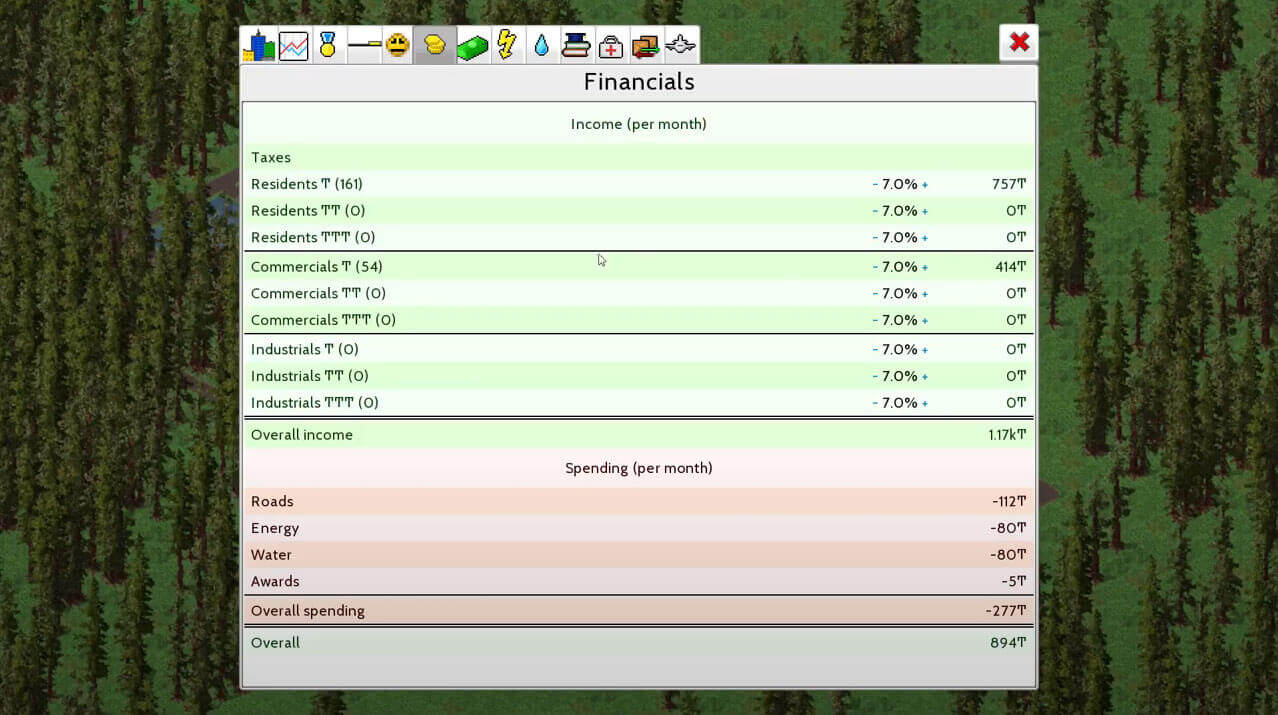Open the trade crates tab
Viewport: 1278px width, 715px height.
coord(645,46)
